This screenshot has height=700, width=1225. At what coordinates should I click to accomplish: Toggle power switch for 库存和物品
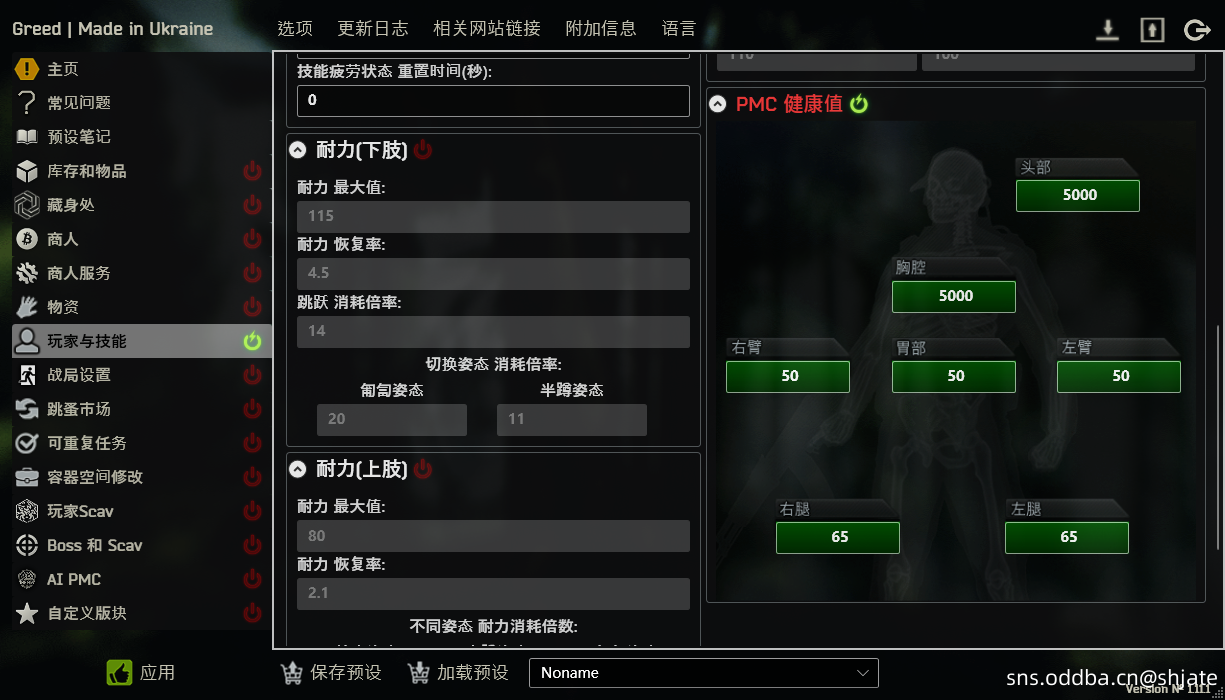point(252,171)
